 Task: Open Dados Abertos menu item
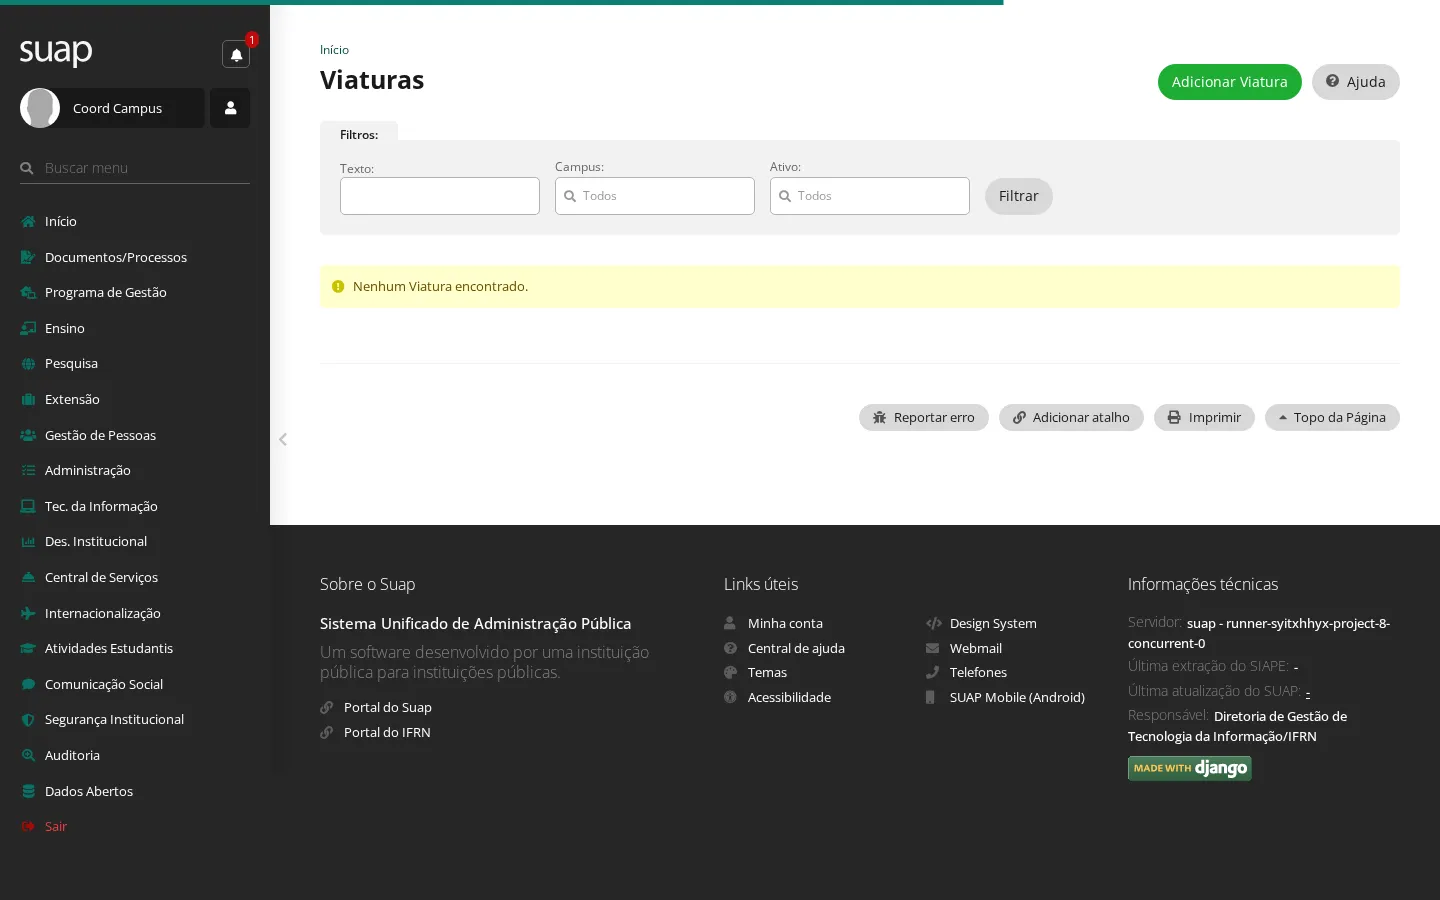[135, 791]
